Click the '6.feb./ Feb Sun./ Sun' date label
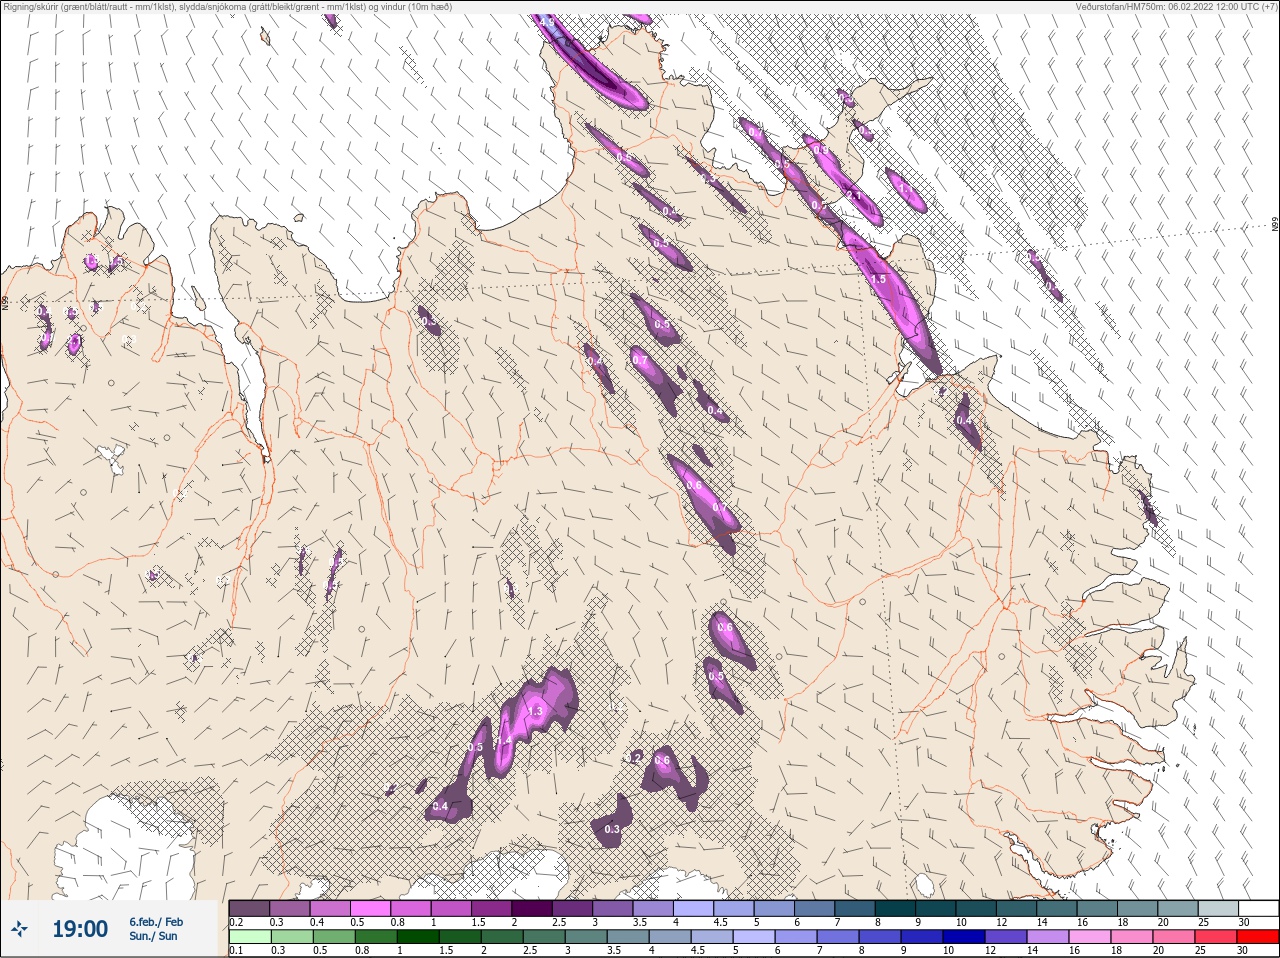Image resolution: width=1280 pixels, height=958 pixels. click(x=155, y=929)
